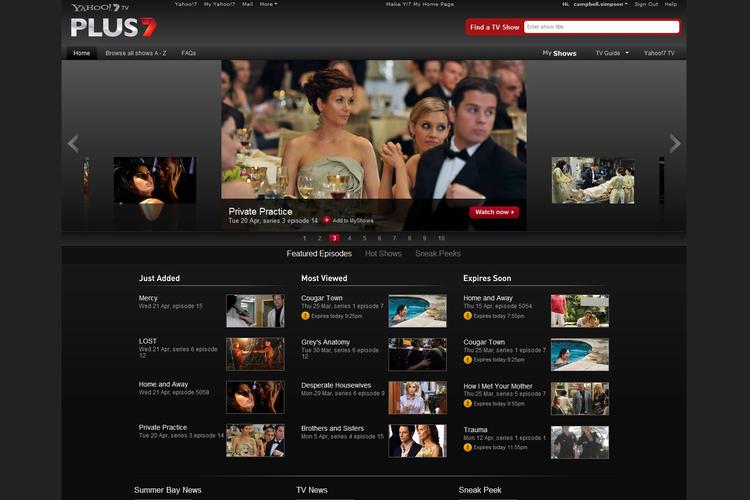
Task: Open Home and Away Just Added thumbnail
Action: pos(255,397)
